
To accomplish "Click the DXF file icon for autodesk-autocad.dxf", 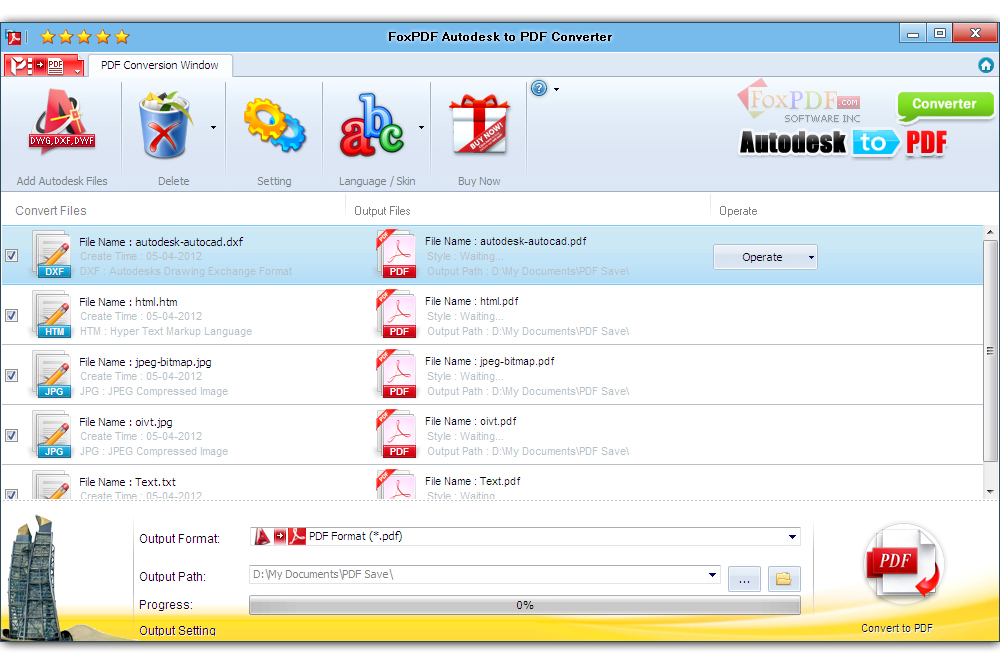I will pyautogui.click(x=52, y=256).
